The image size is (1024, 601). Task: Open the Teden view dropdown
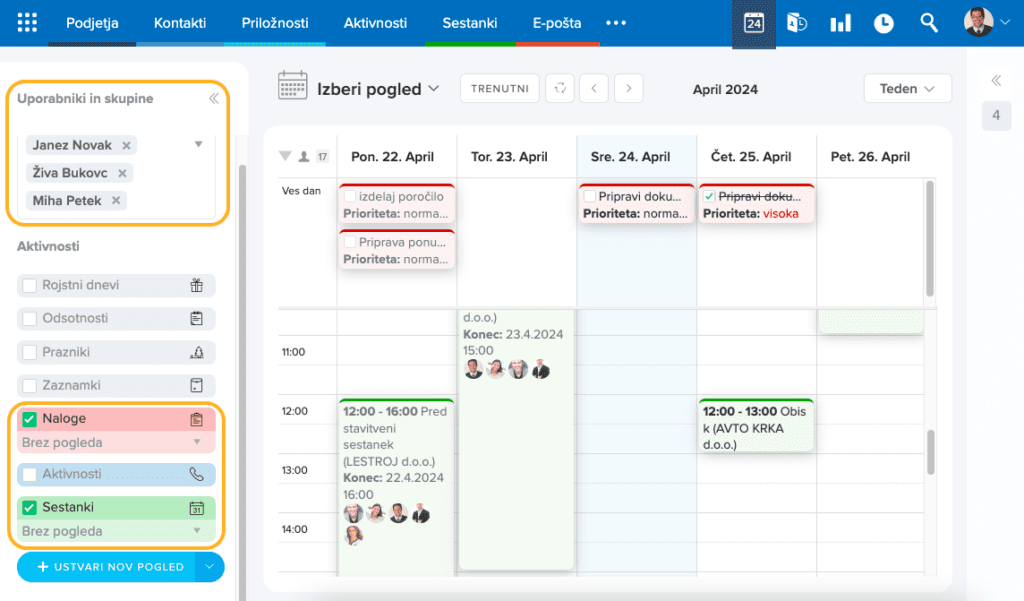907,89
